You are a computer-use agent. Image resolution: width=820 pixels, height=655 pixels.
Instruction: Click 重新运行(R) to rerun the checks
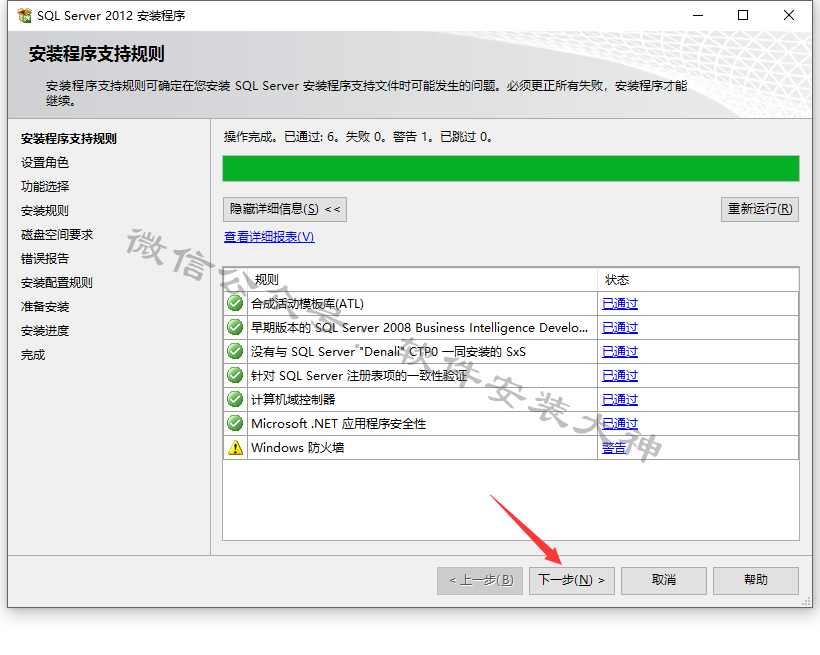click(x=760, y=209)
